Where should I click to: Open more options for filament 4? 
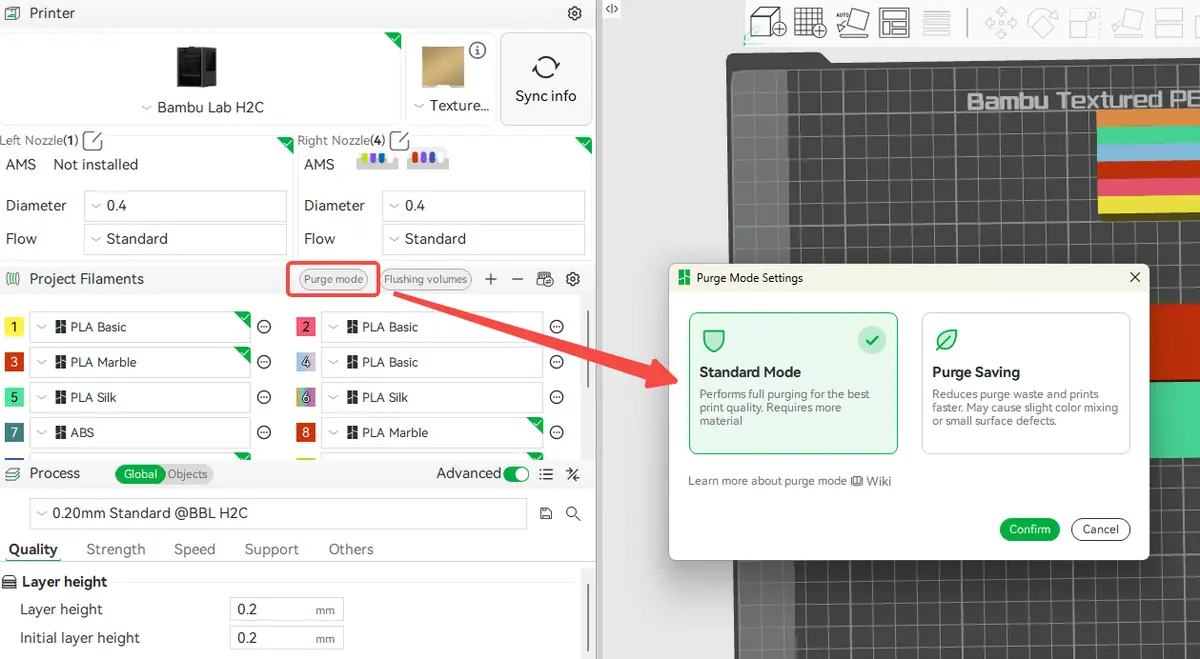coord(557,362)
